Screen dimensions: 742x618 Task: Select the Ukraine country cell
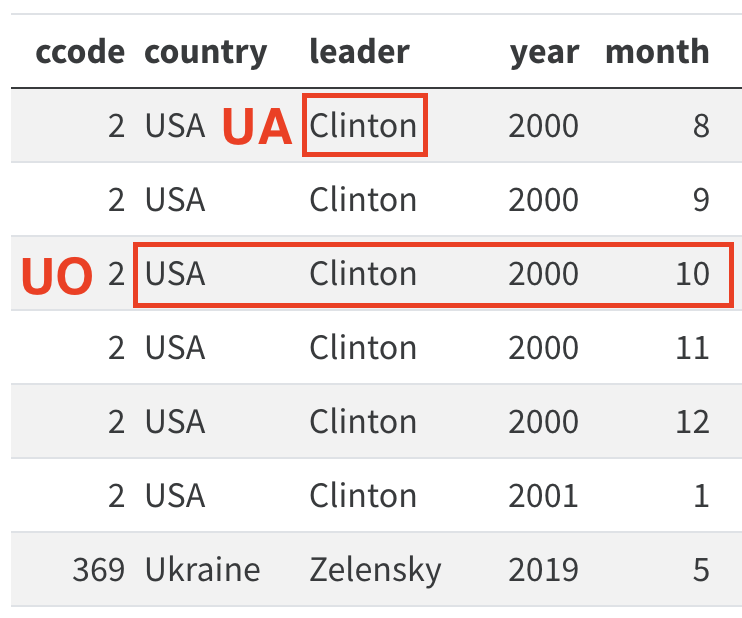[x=203, y=569]
